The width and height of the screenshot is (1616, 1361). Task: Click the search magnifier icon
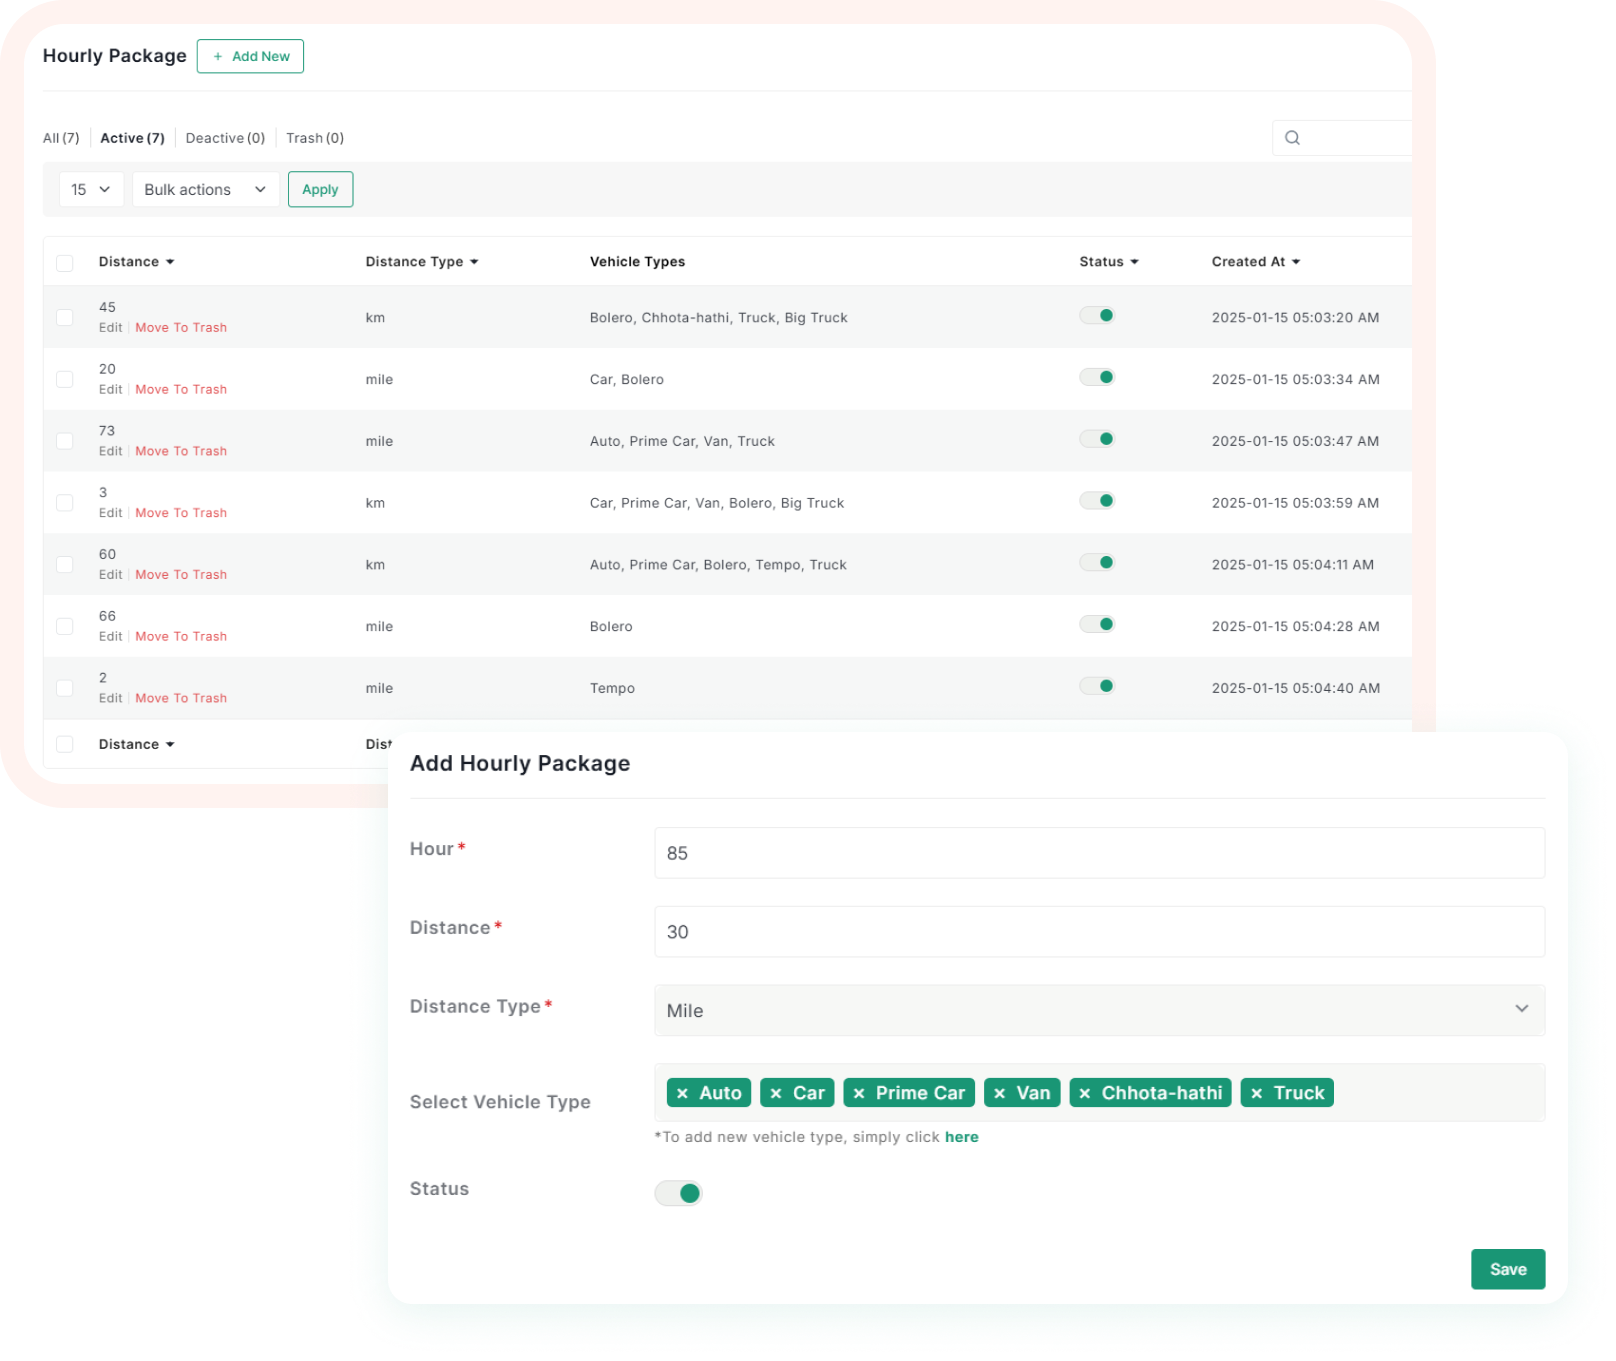(1292, 138)
